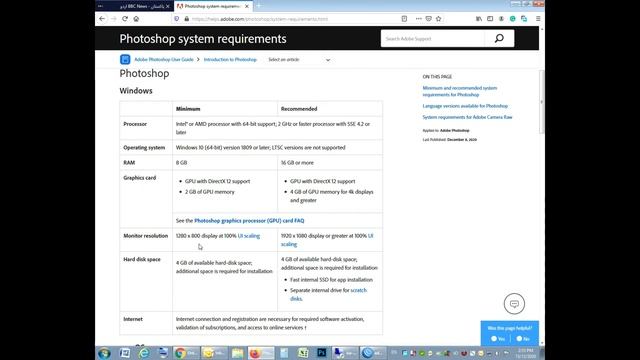Image resolution: width=640 pixels, height=360 pixels.
Task: Click the blue Photoshop User Guide icon
Action: pos(125,60)
